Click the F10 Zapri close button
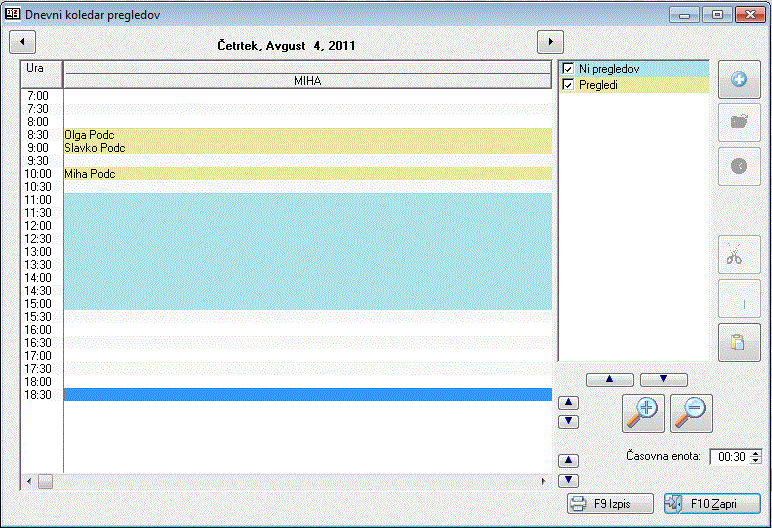The height and width of the screenshot is (528, 772). pyautogui.click(x=711, y=503)
